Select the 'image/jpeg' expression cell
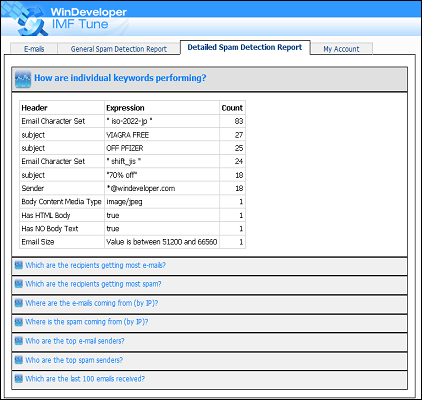This screenshot has height=400, width=422. coord(162,202)
